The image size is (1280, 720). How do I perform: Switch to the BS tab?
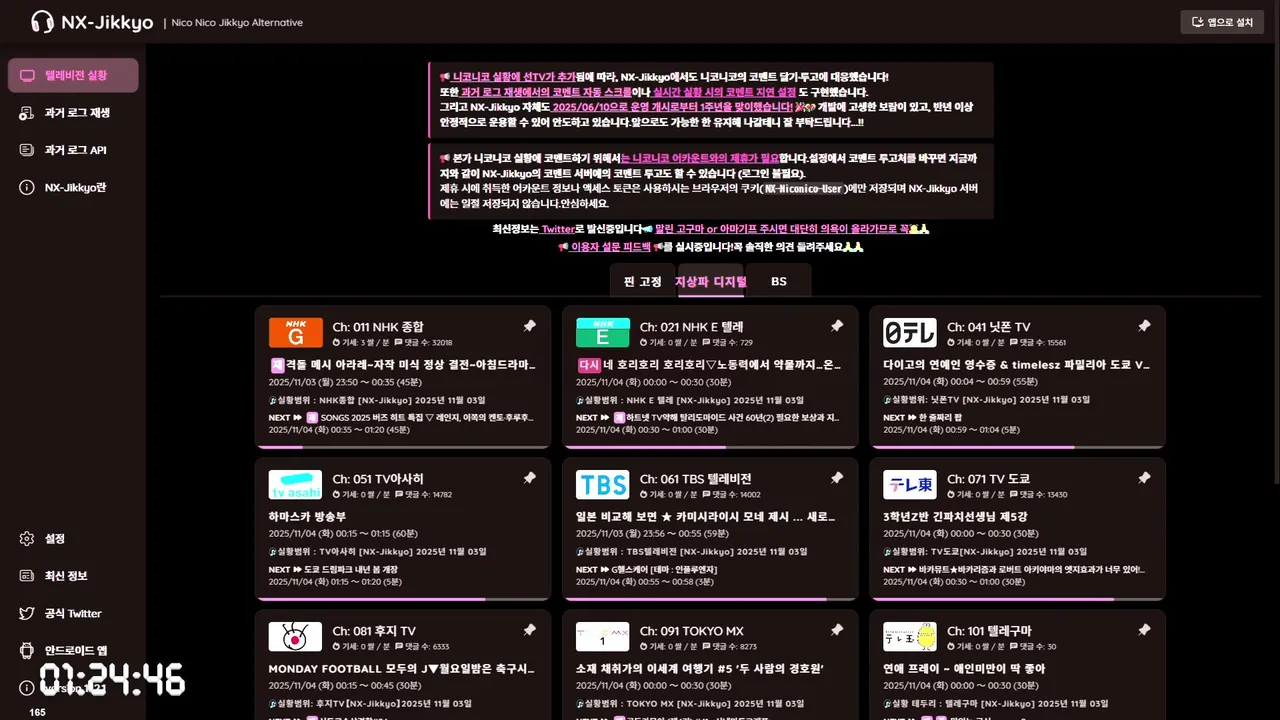point(779,282)
